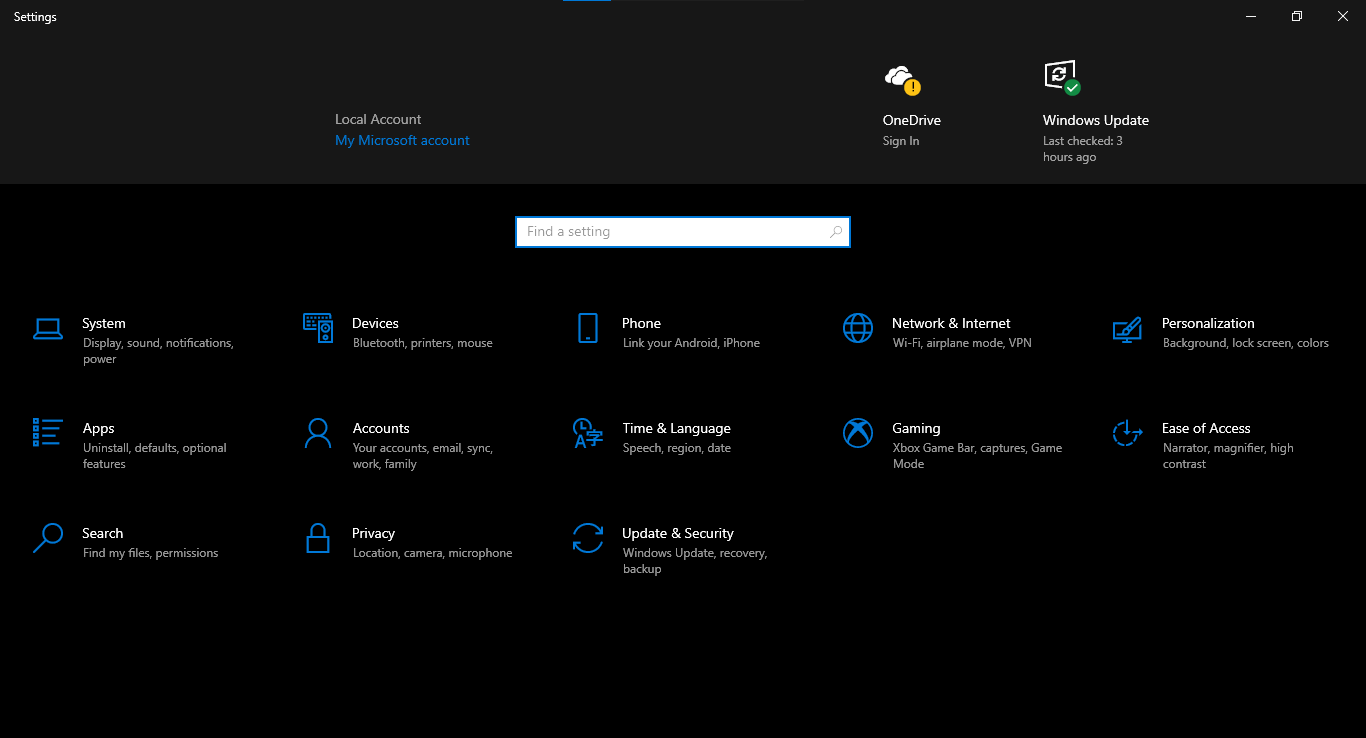Open Devices settings title
Screen dimensions: 1366x738
375,323
